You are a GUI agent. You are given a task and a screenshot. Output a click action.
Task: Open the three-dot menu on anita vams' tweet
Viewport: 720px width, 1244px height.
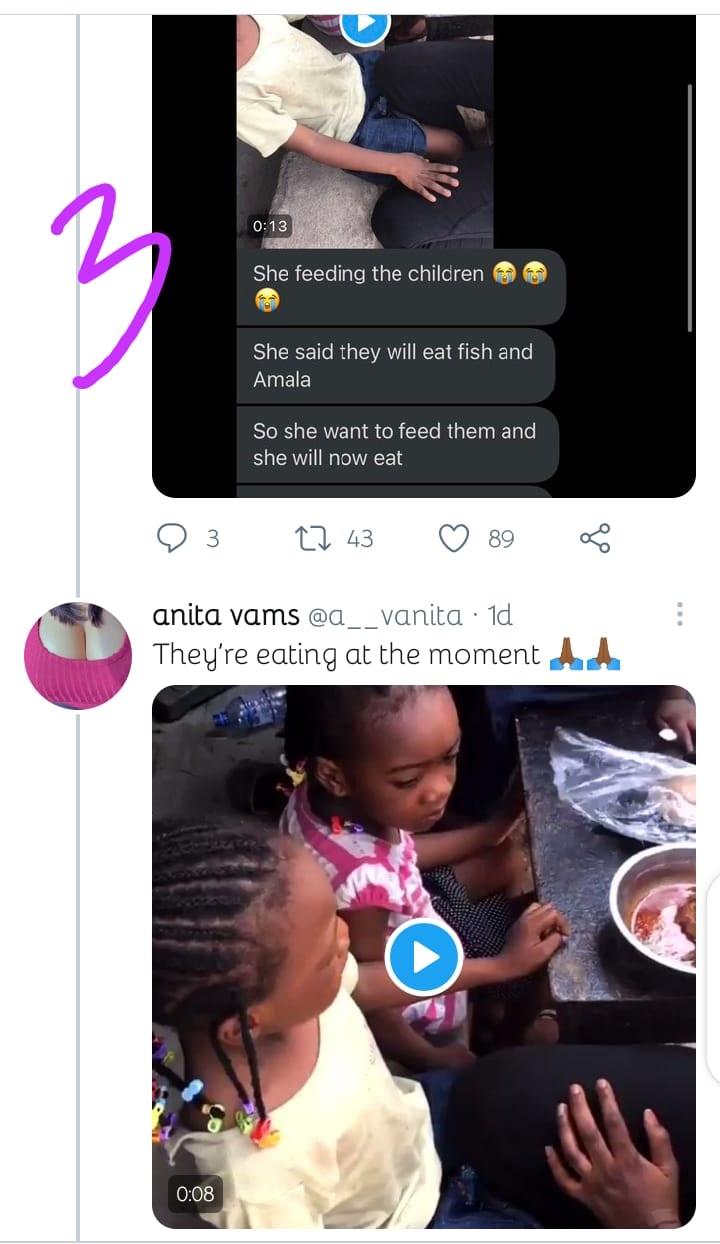click(x=680, y=615)
